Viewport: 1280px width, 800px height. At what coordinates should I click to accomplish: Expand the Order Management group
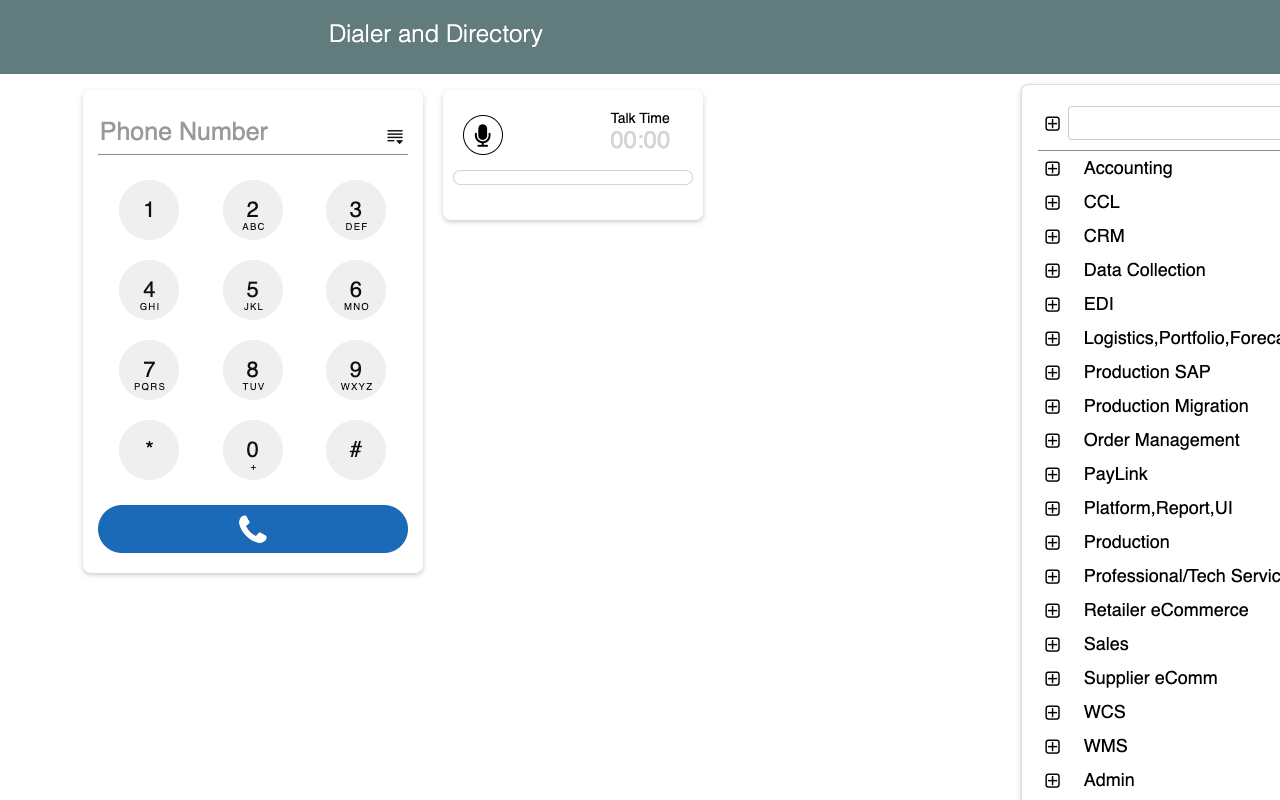pyautogui.click(x=1051, y=440)
